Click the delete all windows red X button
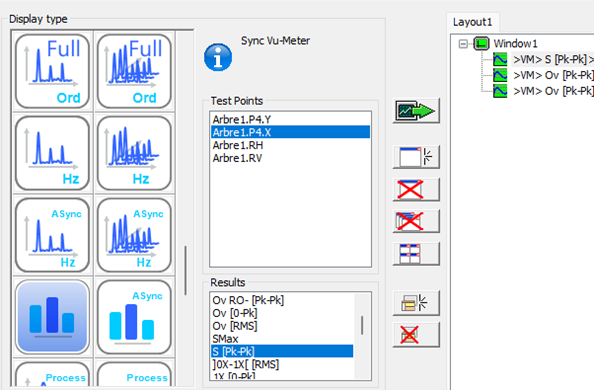 (416, 221)
